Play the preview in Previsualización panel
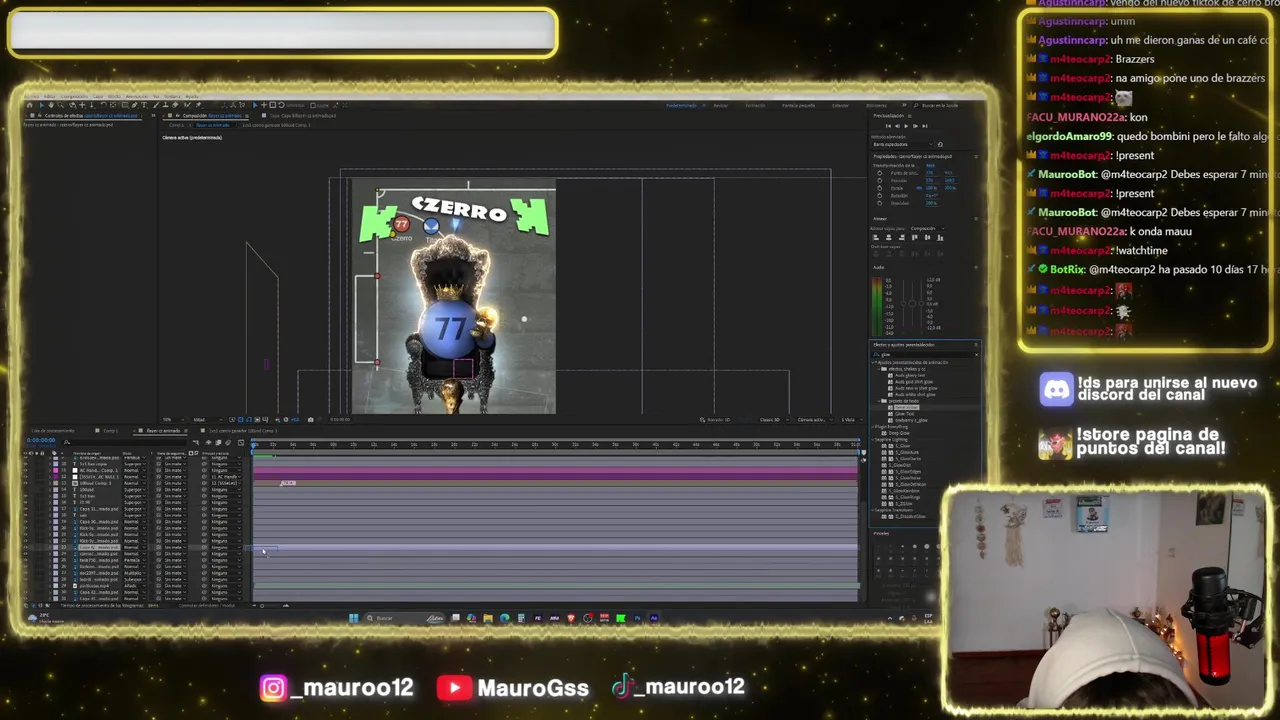 tap(906, 126)
